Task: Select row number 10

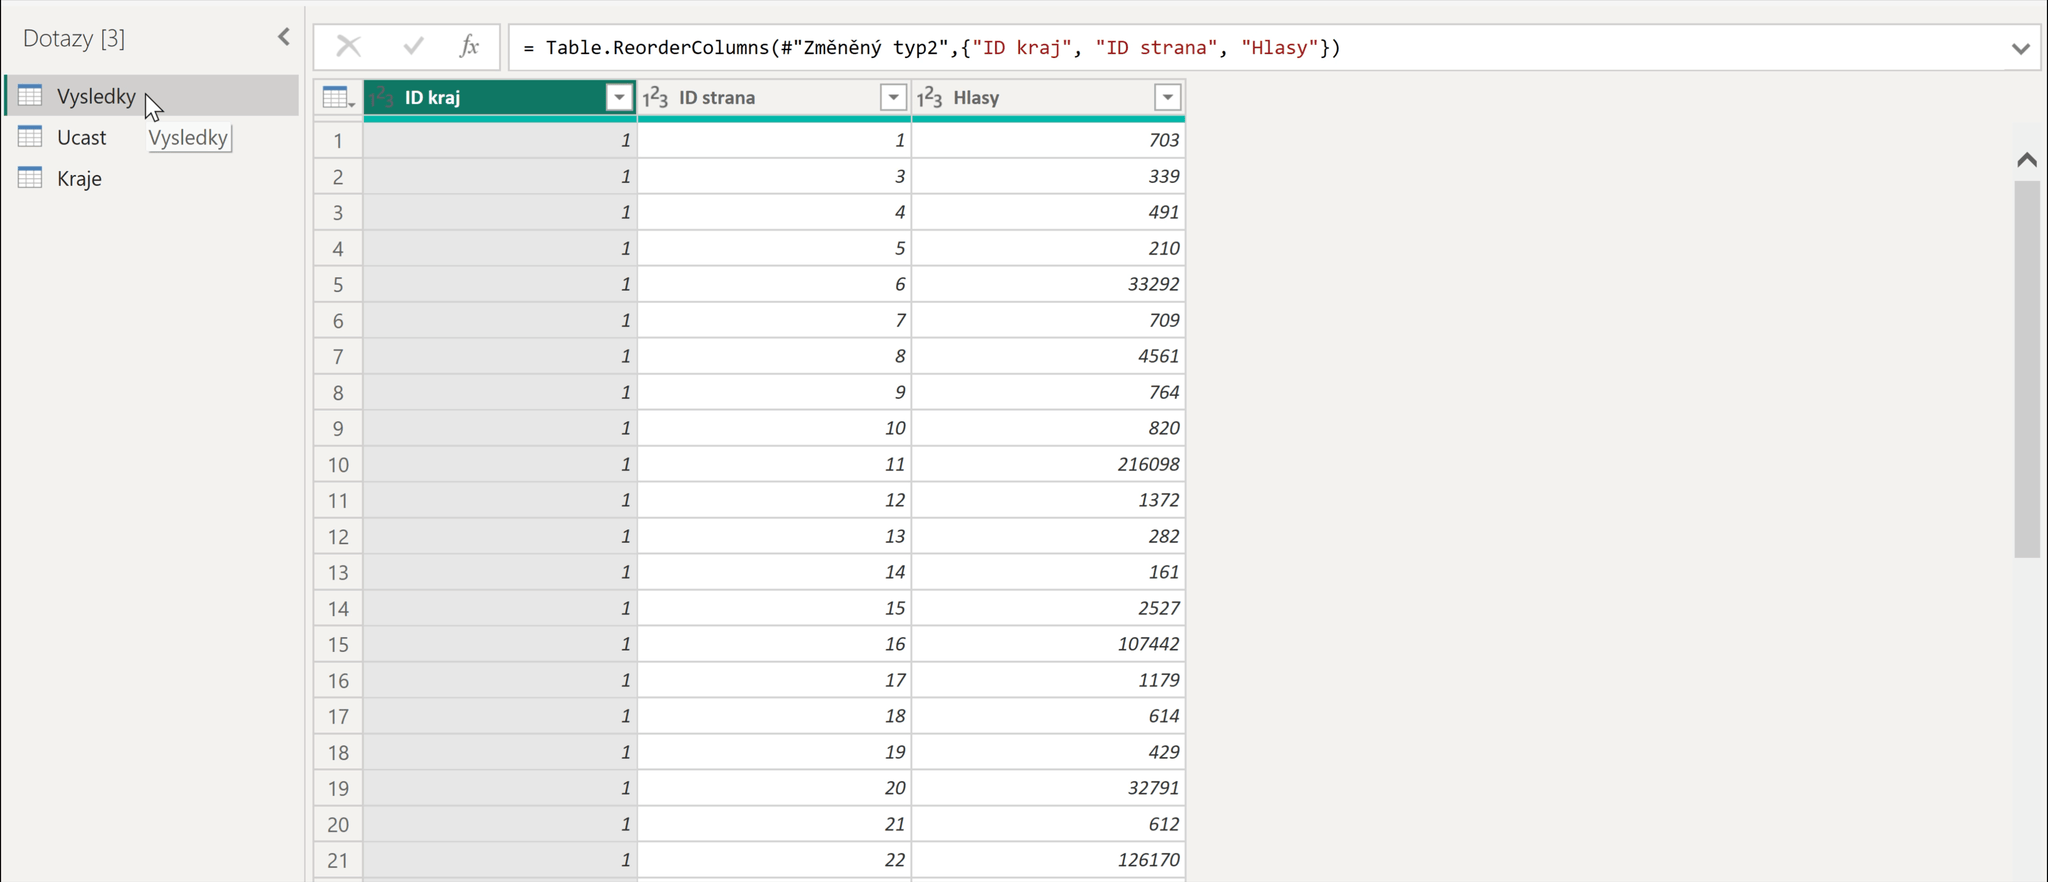Action: click(x=338, y=464)
